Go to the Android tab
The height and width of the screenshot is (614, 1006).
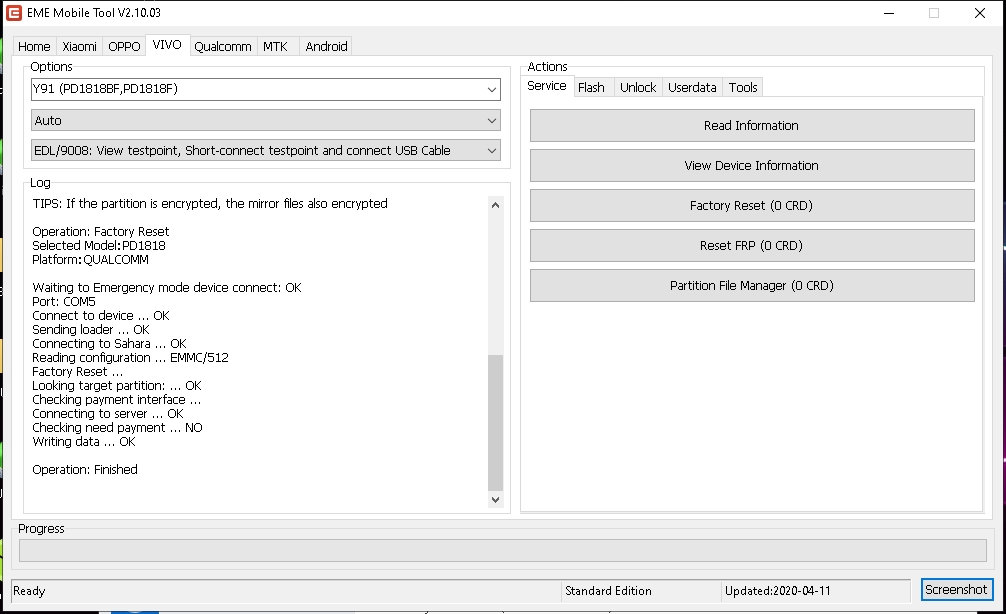tap(326, 46)
